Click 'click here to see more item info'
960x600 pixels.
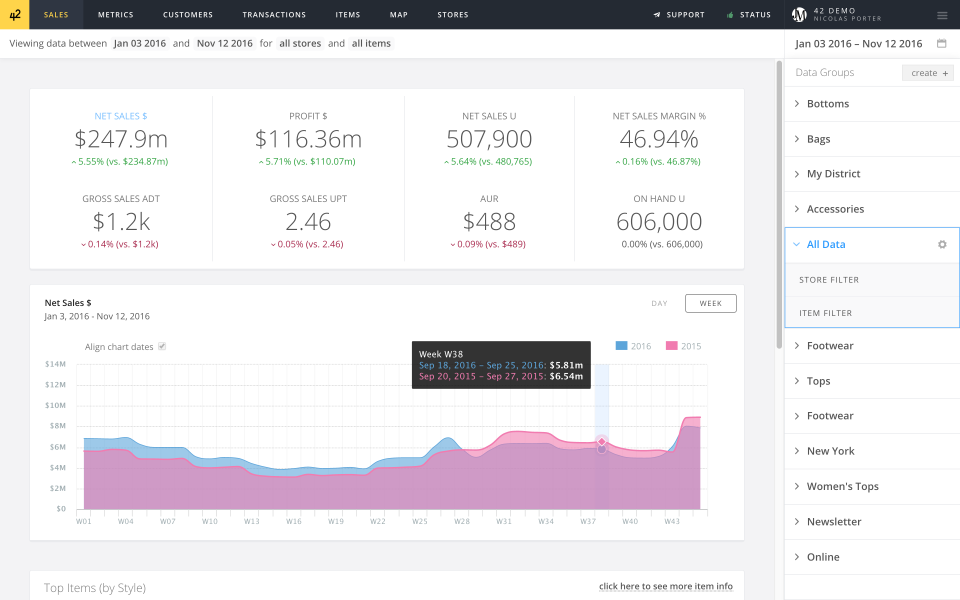point(665,586)
